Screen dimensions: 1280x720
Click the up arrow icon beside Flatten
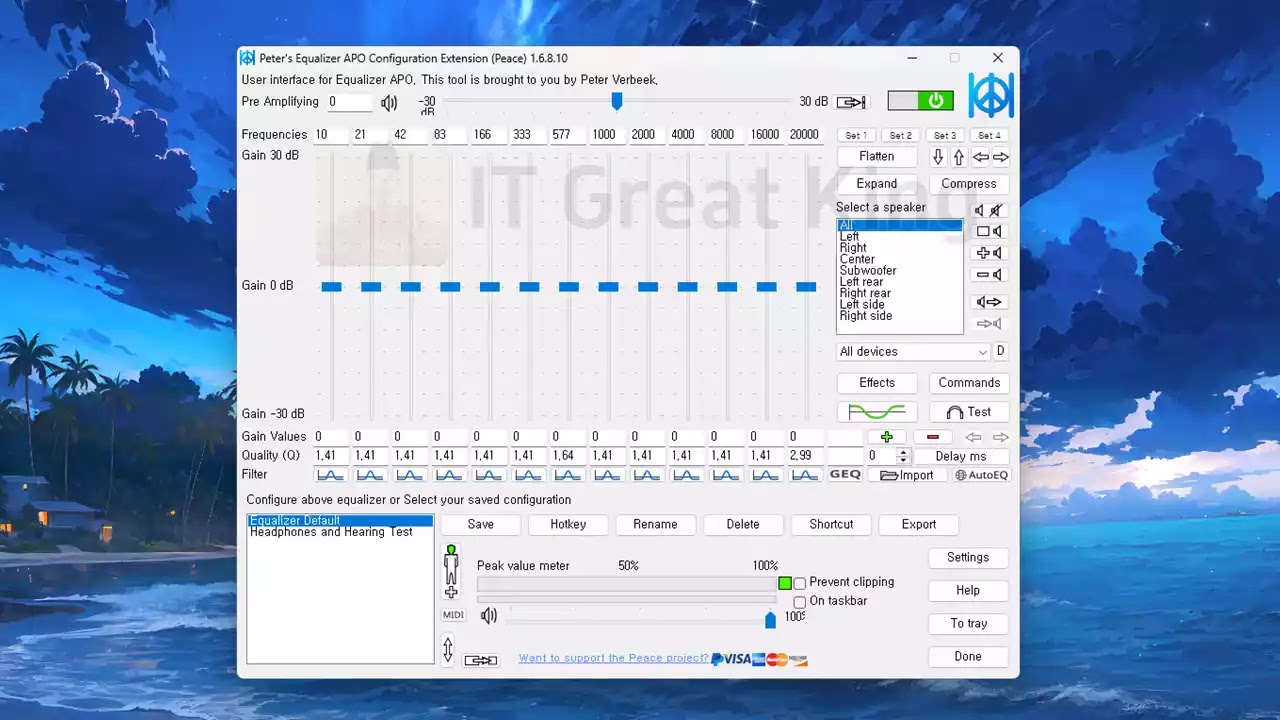pyautogui.click(x=958, y=157)
